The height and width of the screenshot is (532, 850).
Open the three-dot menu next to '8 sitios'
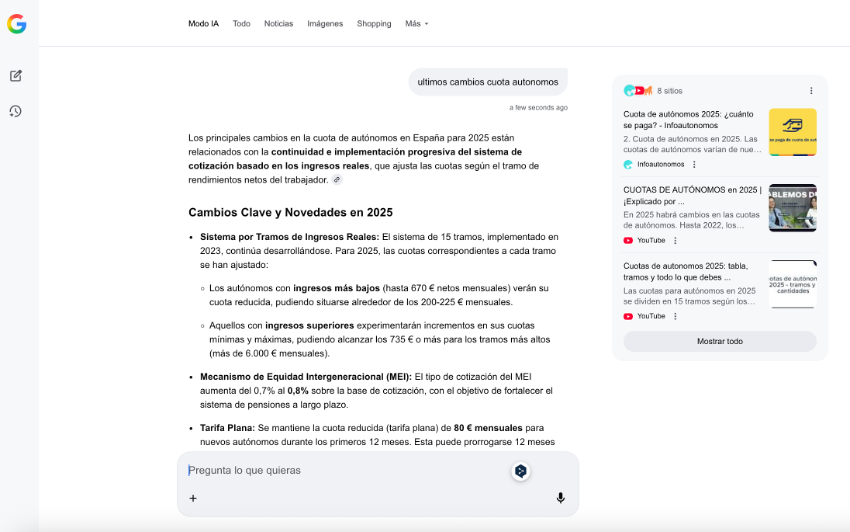click(811, 91)
